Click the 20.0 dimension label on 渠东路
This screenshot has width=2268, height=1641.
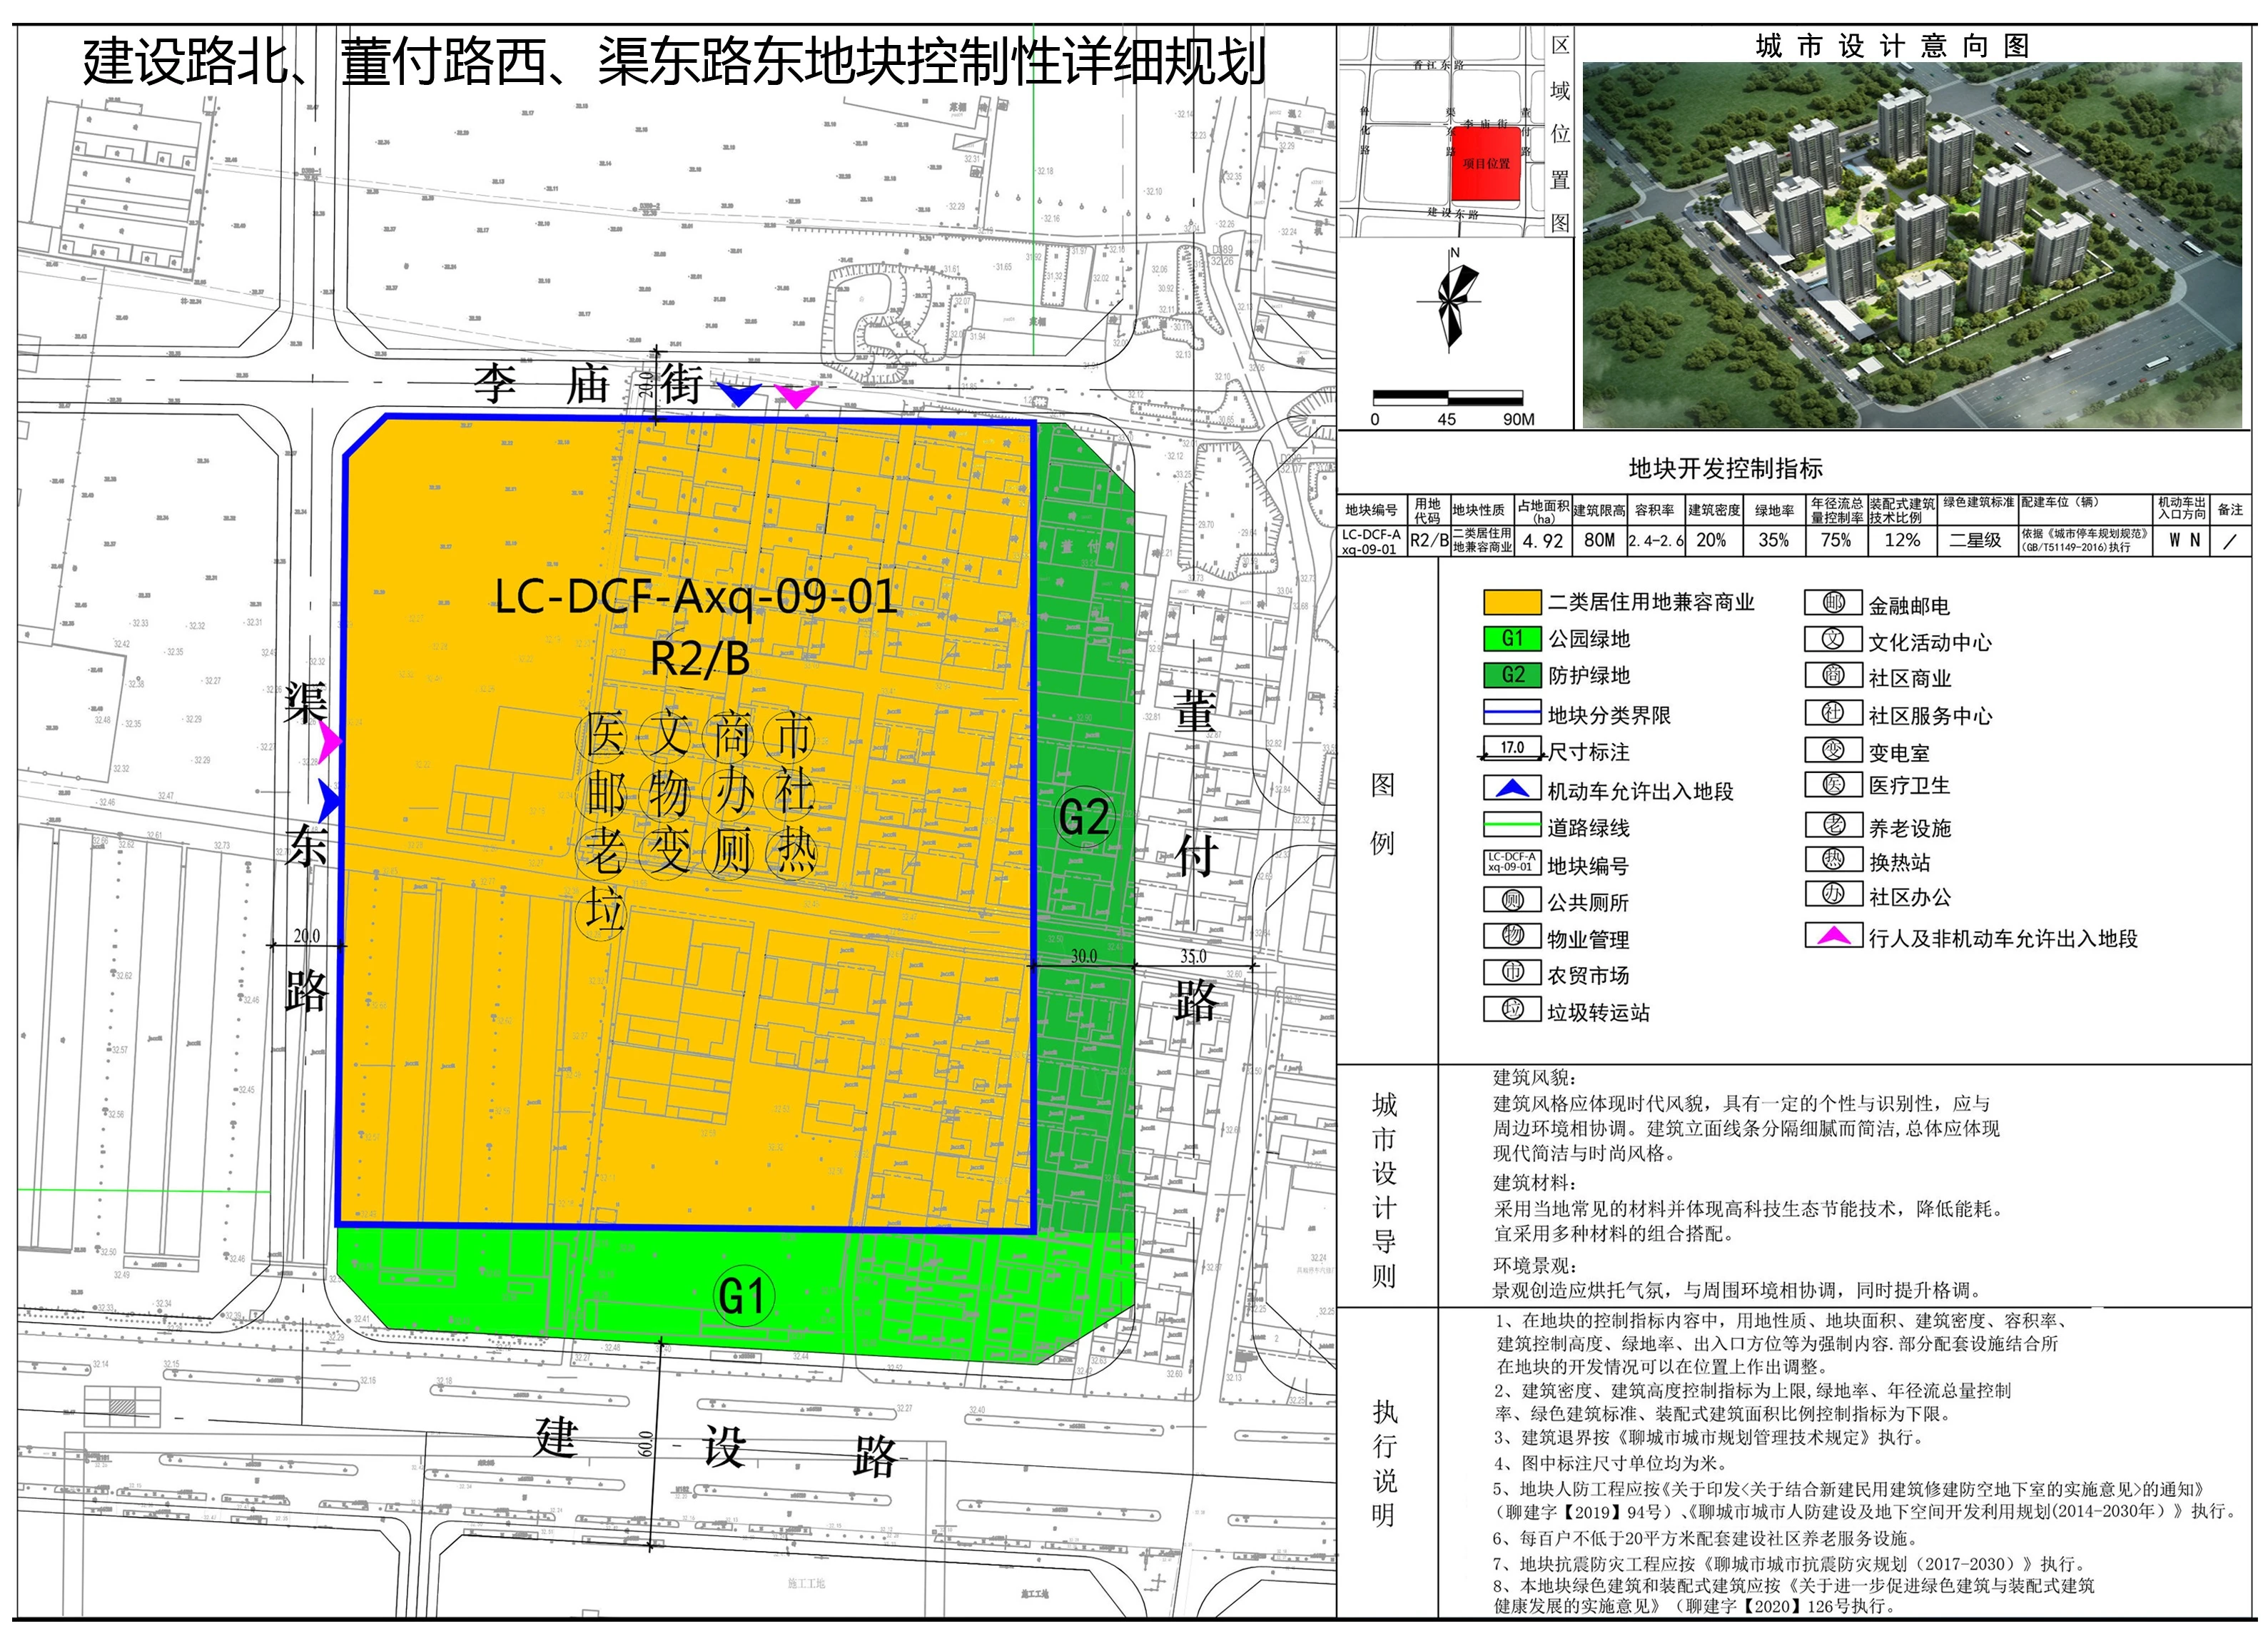(307, 935)
